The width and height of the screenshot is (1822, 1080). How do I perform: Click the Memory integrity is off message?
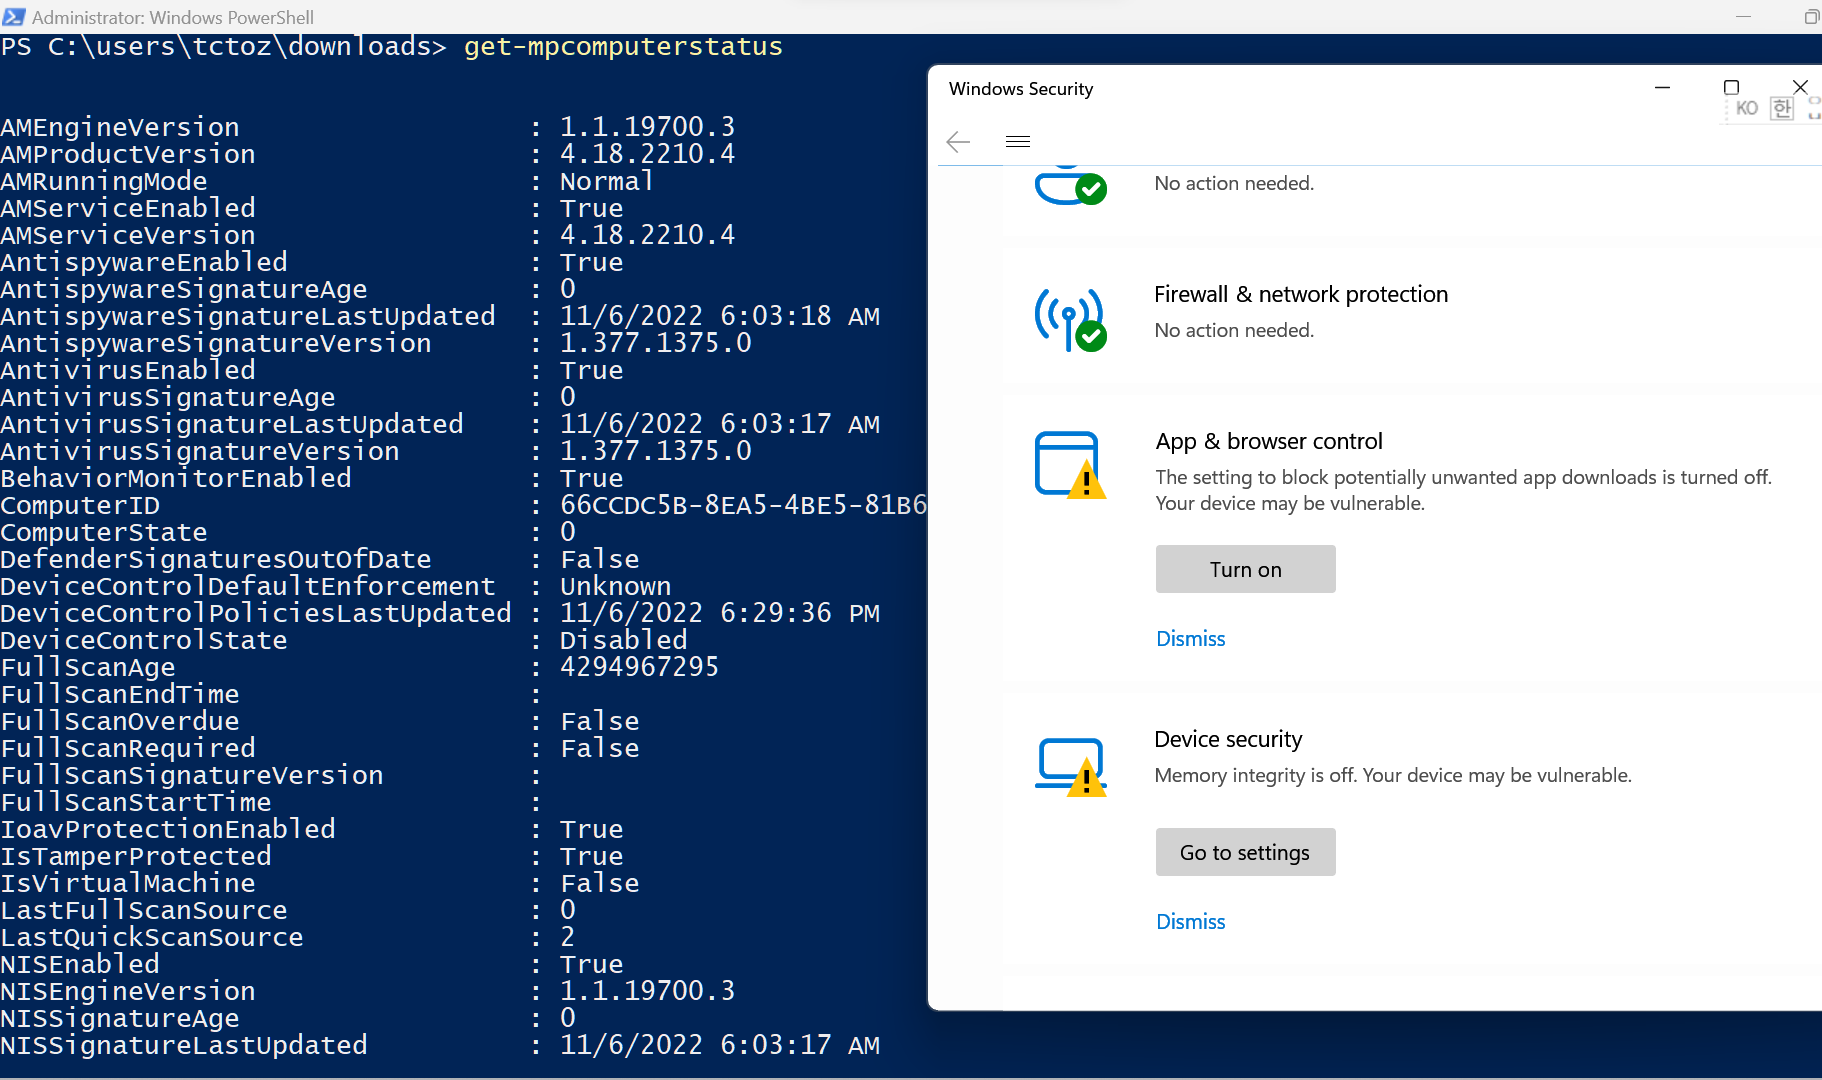[1393, 775]
